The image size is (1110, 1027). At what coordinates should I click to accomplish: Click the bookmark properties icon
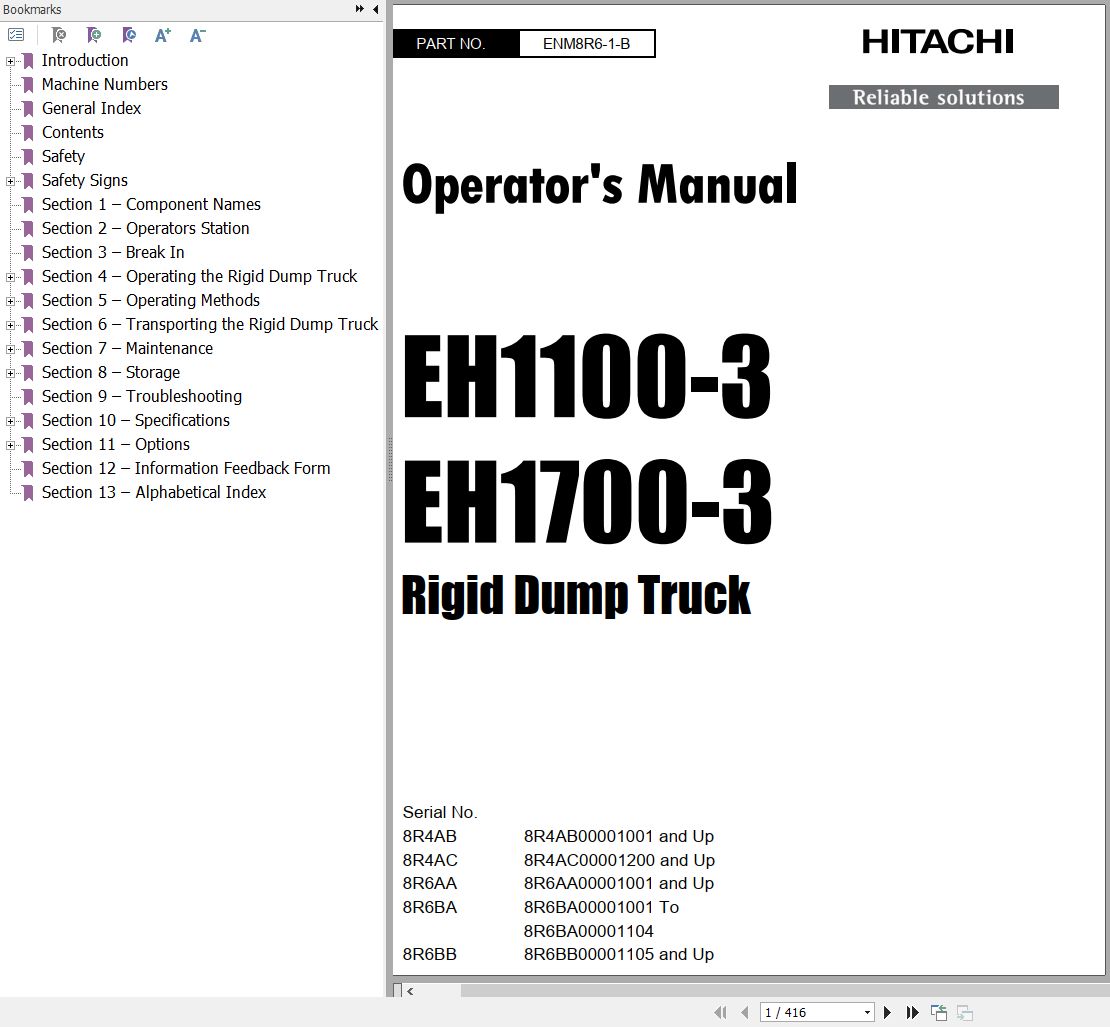(129, 35)
